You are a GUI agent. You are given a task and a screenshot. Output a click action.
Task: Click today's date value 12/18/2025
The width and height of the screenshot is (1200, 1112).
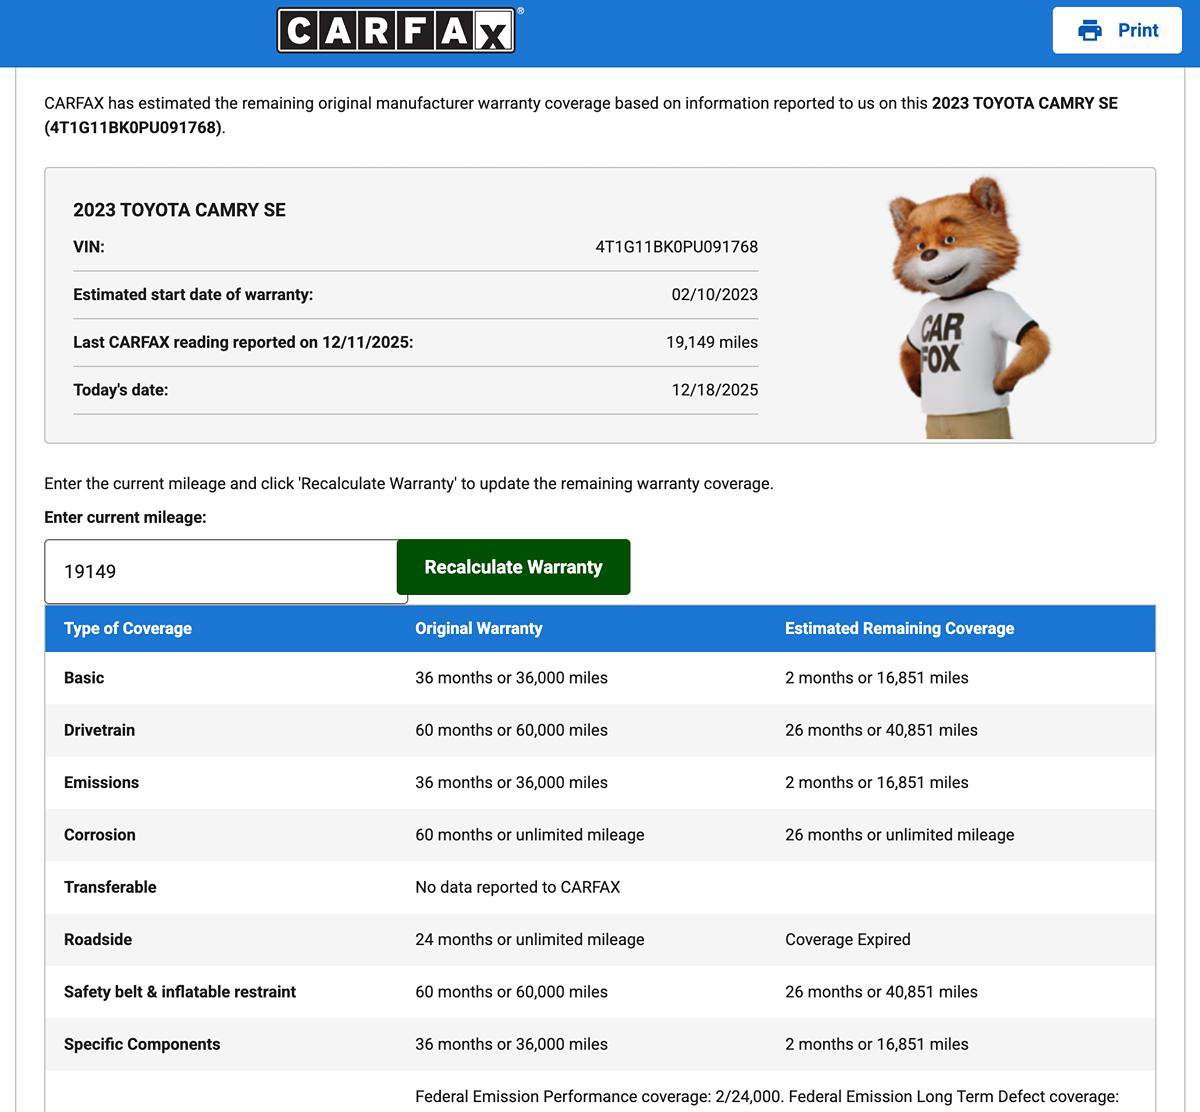pyautogui.click(x=715, y=390)
